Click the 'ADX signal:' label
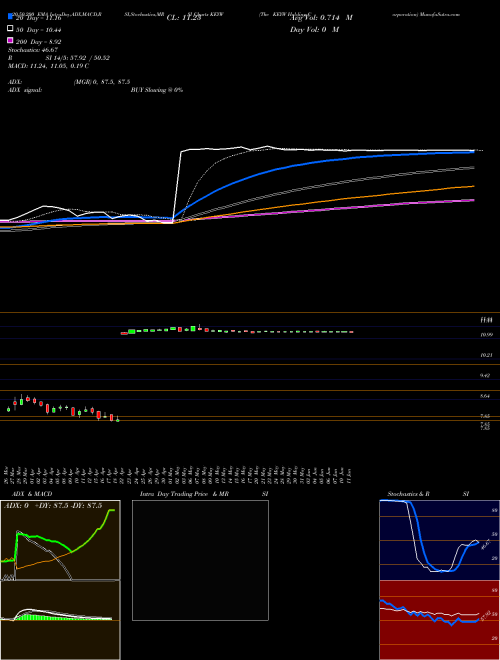This screenshot has width=500, height=660. click(x=25, y=90)
